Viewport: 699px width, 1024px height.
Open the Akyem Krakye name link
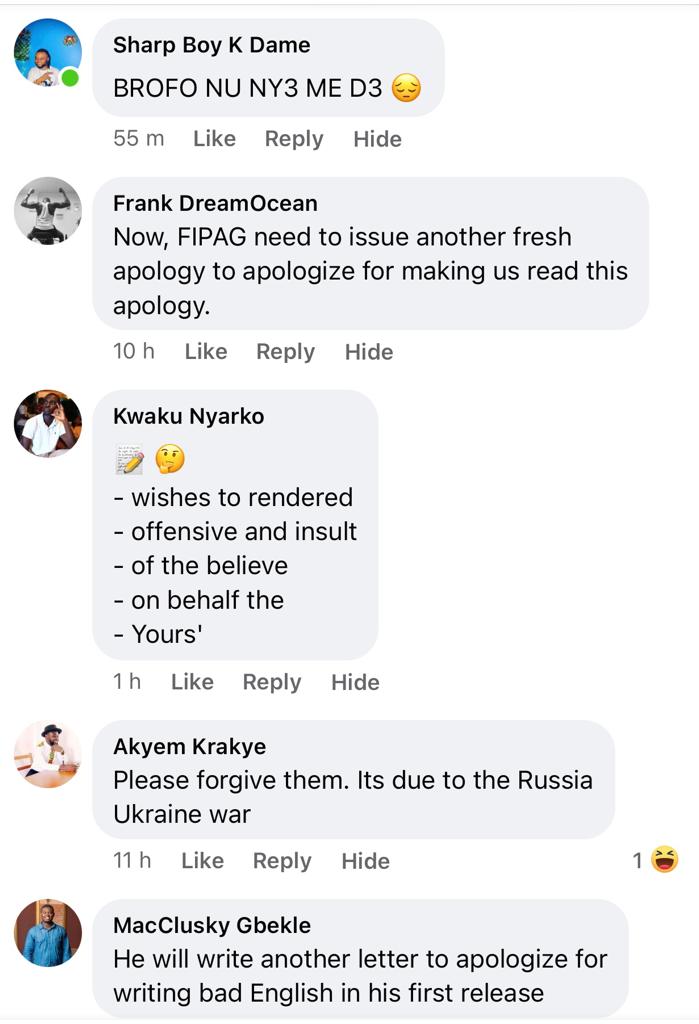click(x=189, y=746)
